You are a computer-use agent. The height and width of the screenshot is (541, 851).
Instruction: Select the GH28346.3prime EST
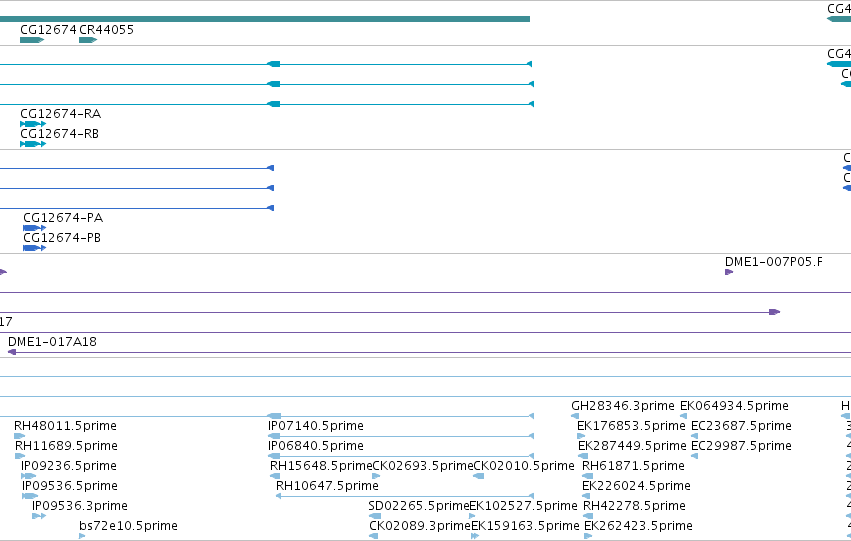click(575, 416)
